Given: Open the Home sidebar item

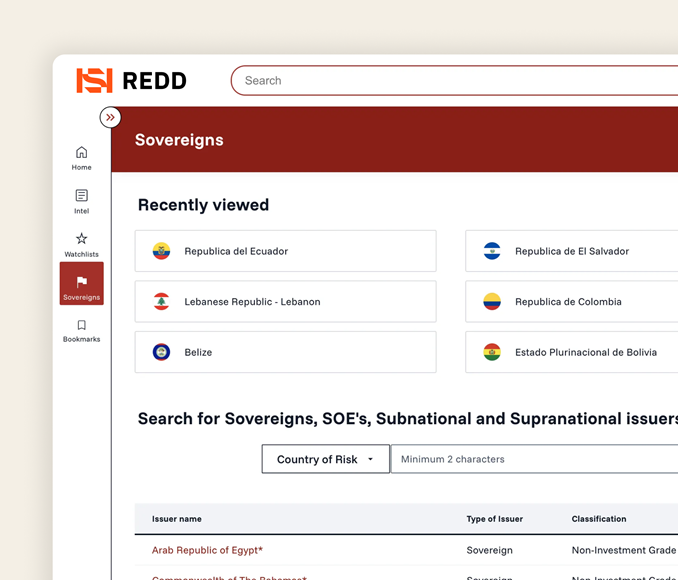Looking at the screenshot, I should [x=81, y=158].
